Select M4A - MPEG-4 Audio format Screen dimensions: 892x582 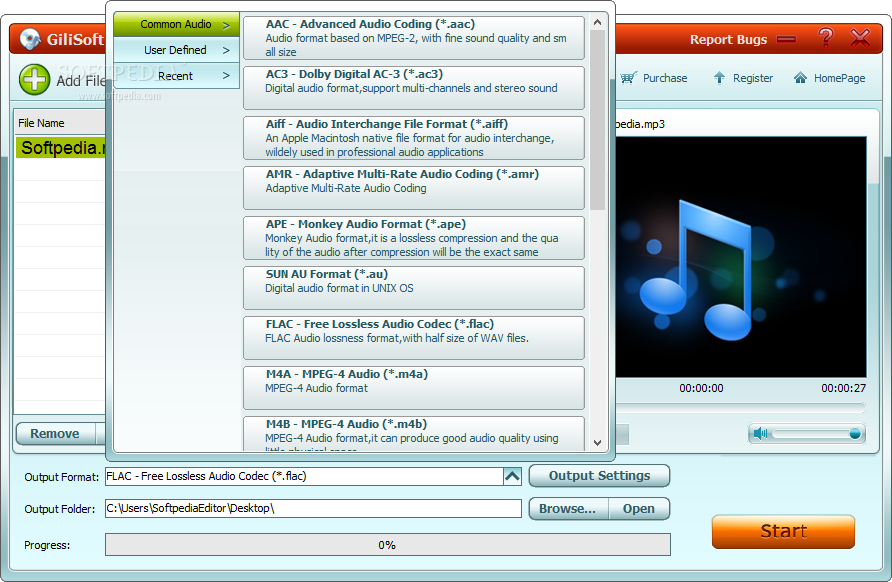pyautogui.click(x=414, y=388)
